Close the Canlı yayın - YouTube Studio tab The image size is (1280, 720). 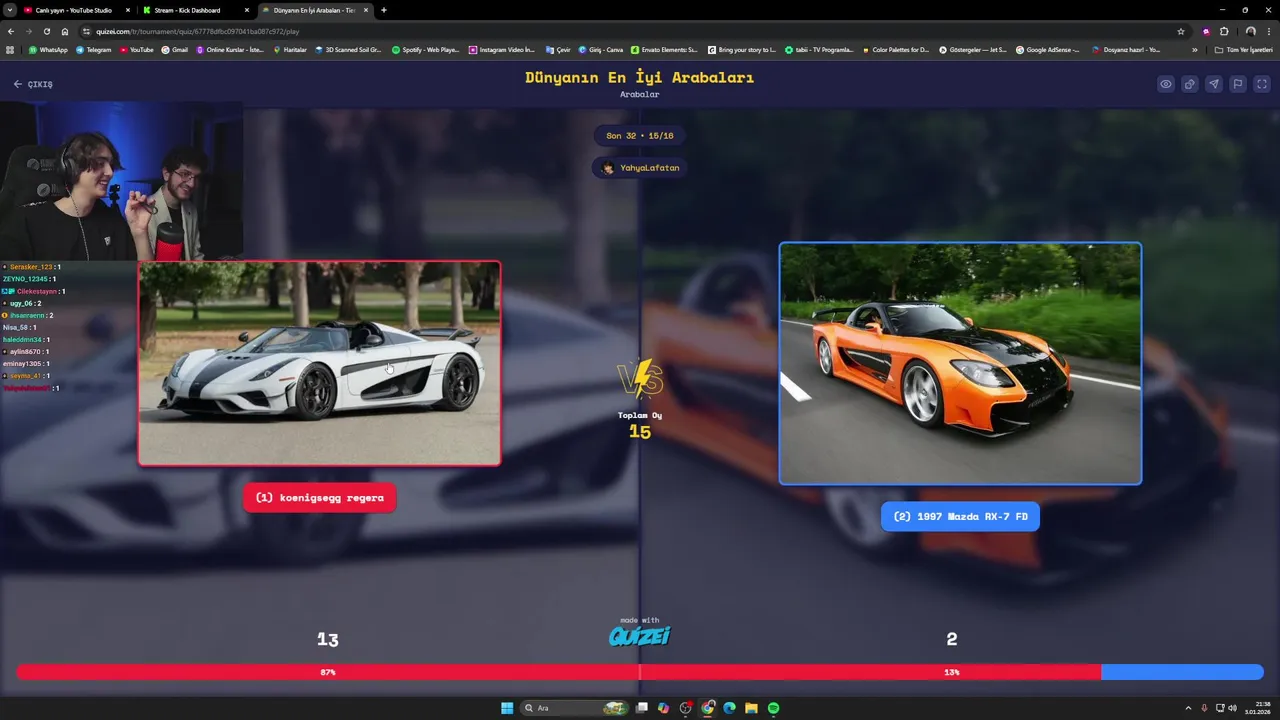click(127, 10)
